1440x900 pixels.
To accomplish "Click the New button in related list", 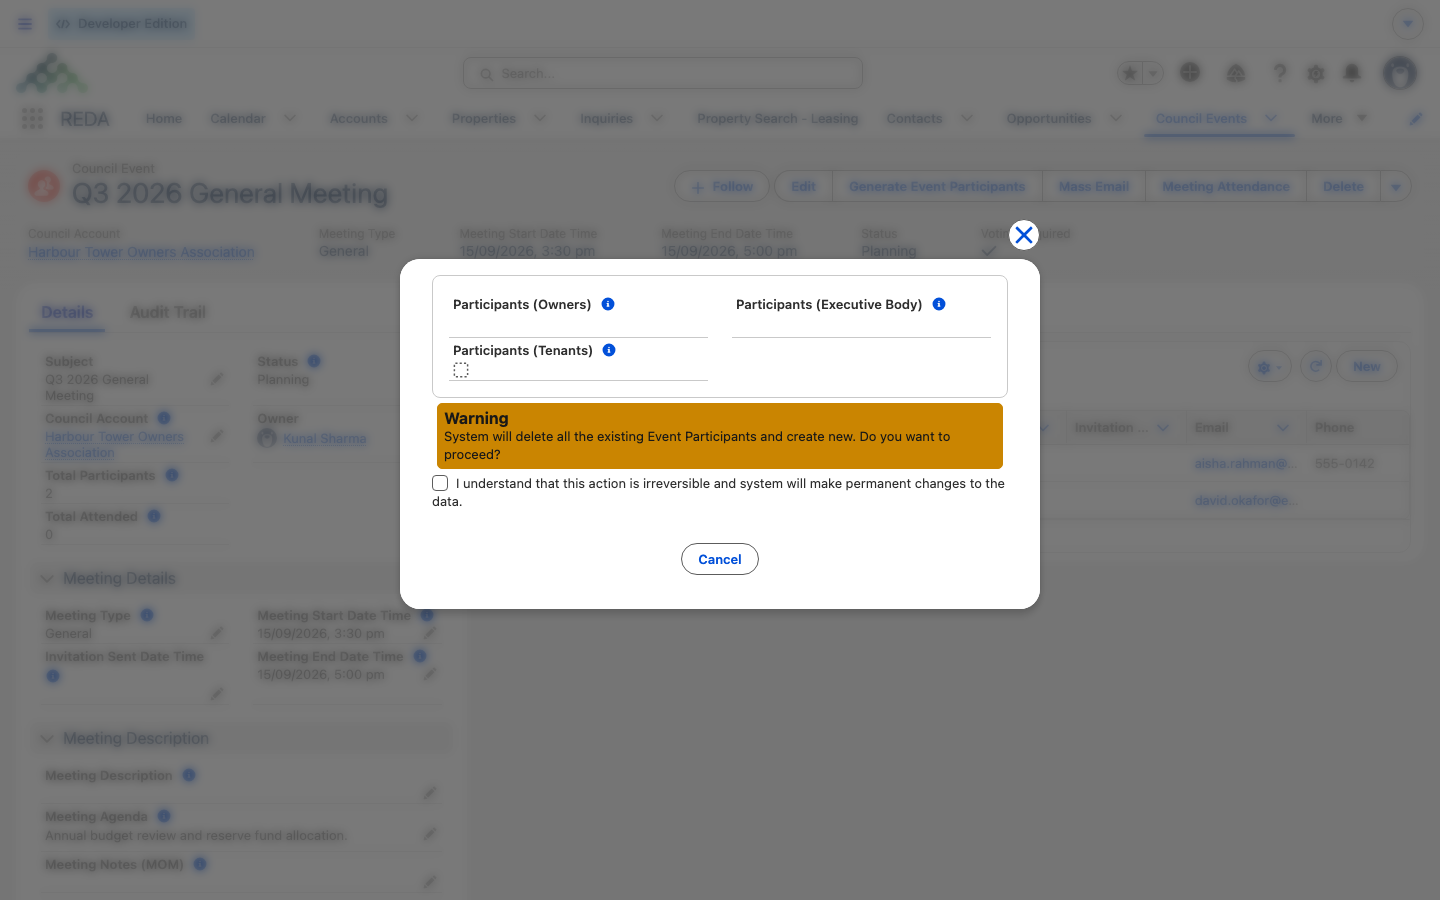I will 1367,367.
